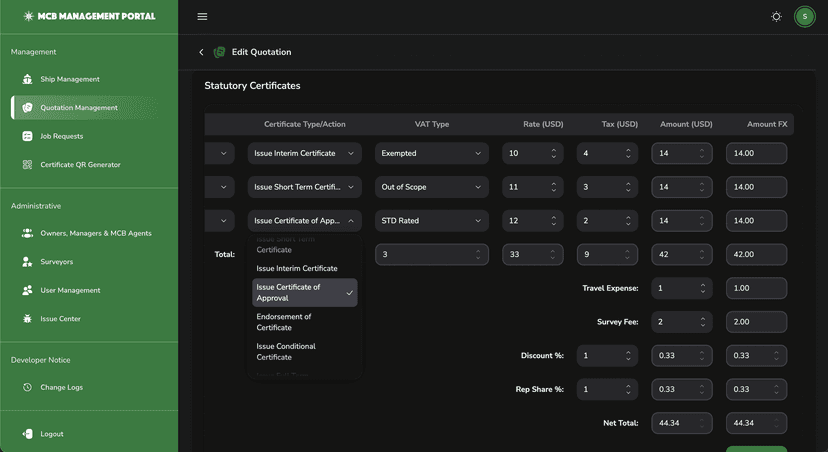
Task: Click the Quotation Management sidebar icon
Action: pos(27,108)
